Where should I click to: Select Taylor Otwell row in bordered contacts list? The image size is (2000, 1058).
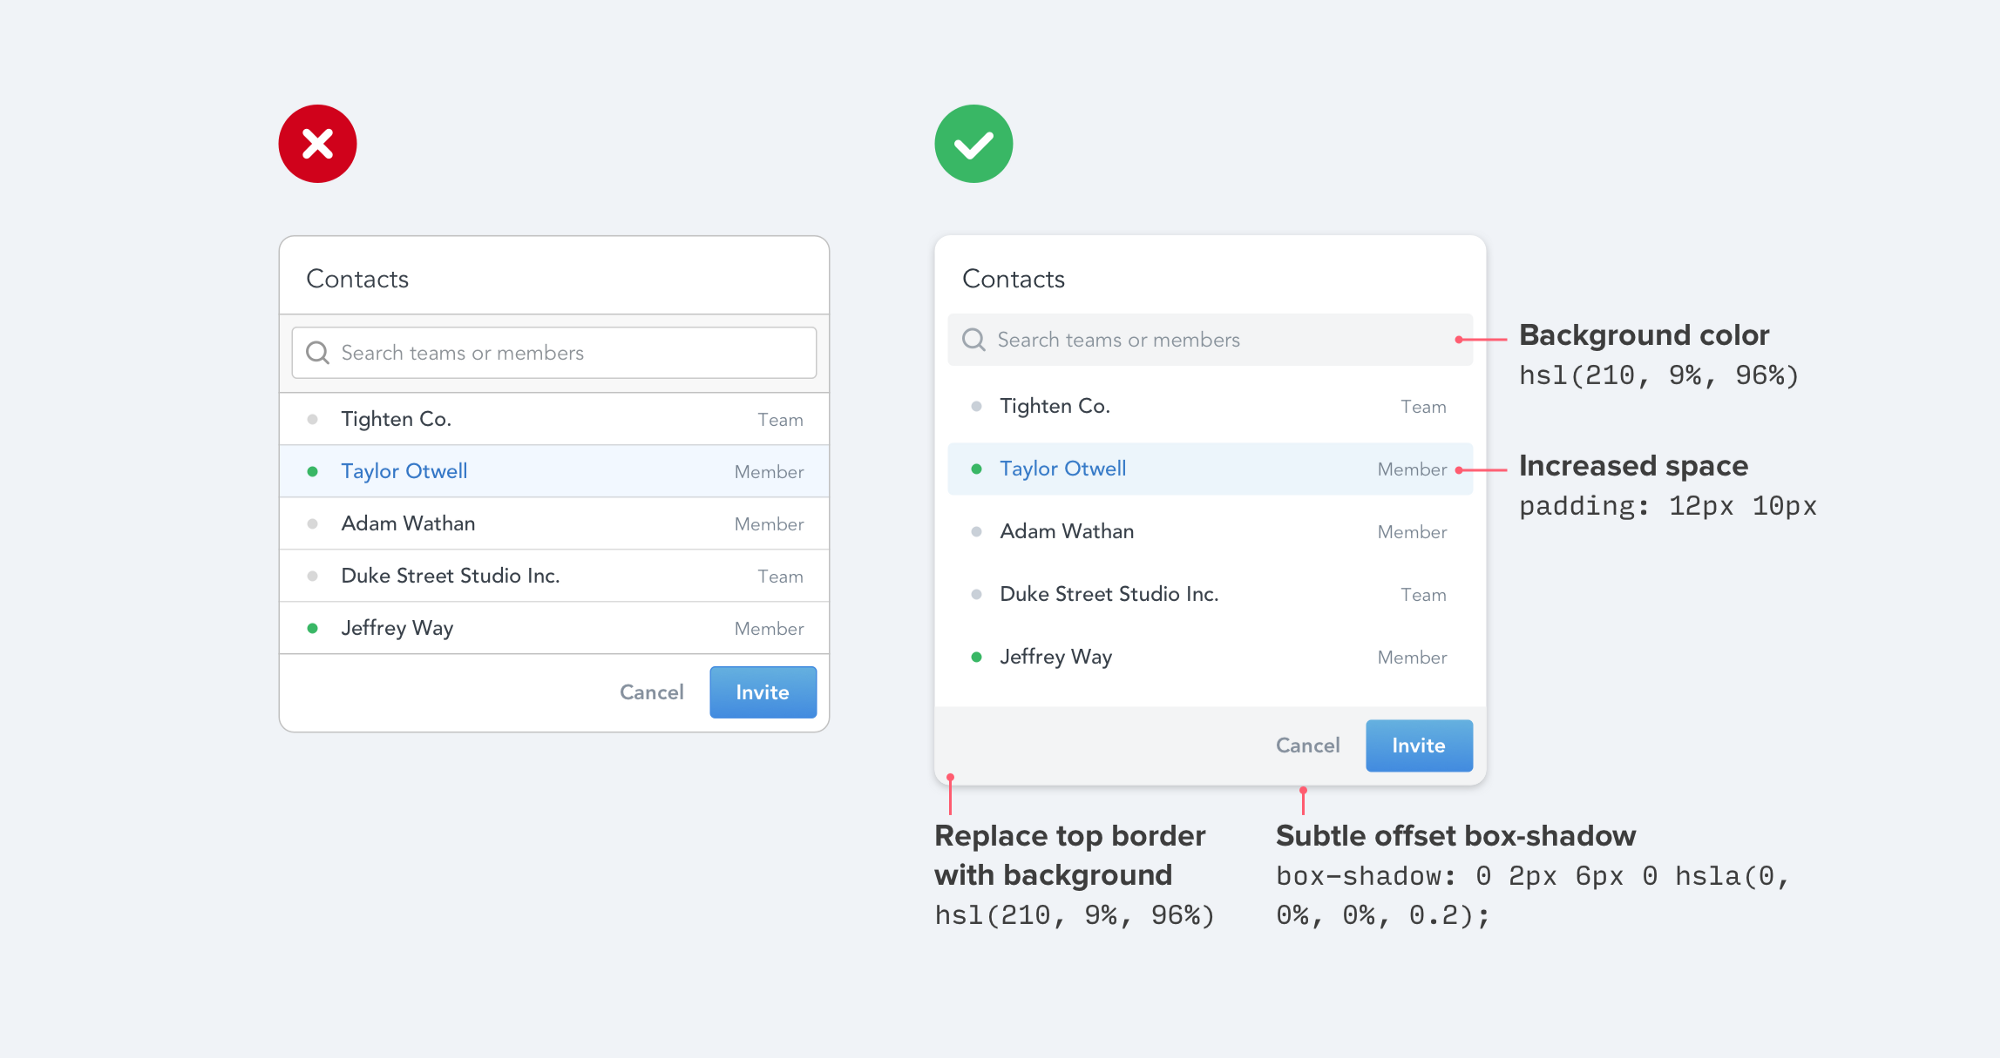(x=554, y=471)
